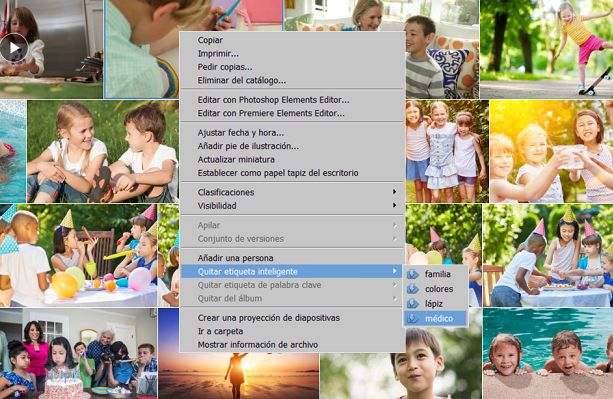The image size is (613, 399).
Task: Select sunset beach silhouette photo
Action: [x=238, y=375]
